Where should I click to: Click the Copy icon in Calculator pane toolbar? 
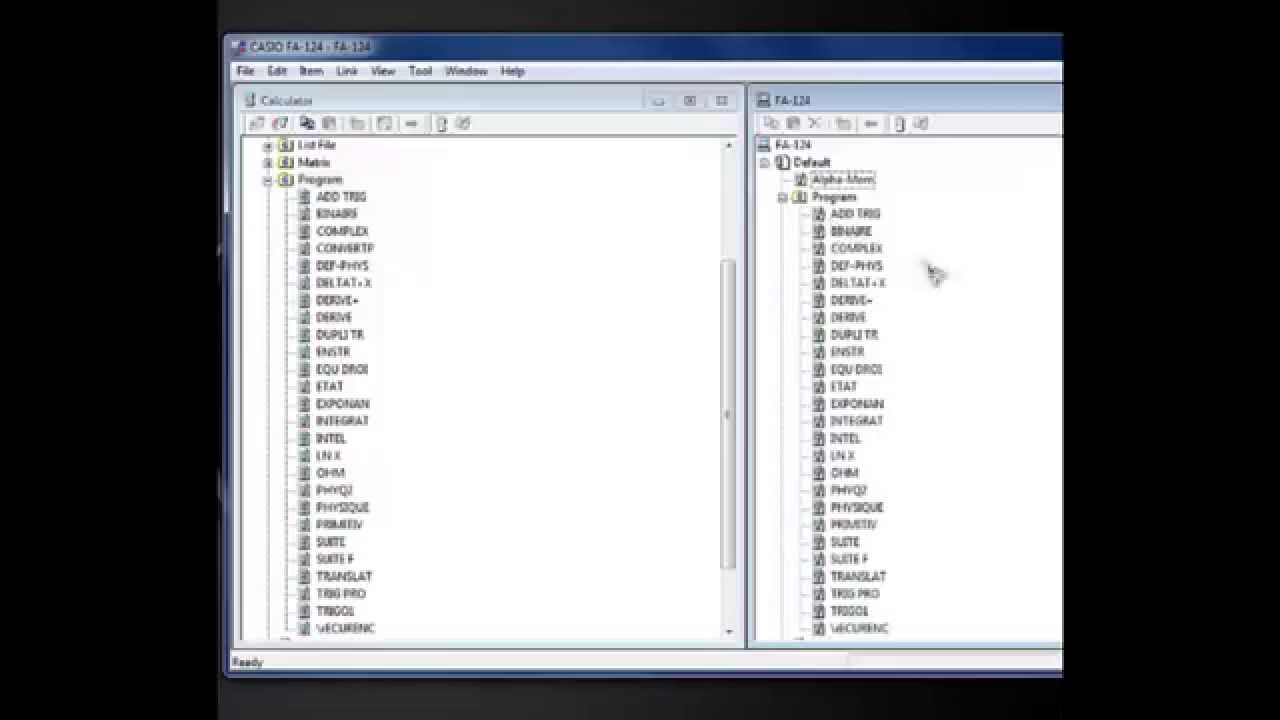307,124
